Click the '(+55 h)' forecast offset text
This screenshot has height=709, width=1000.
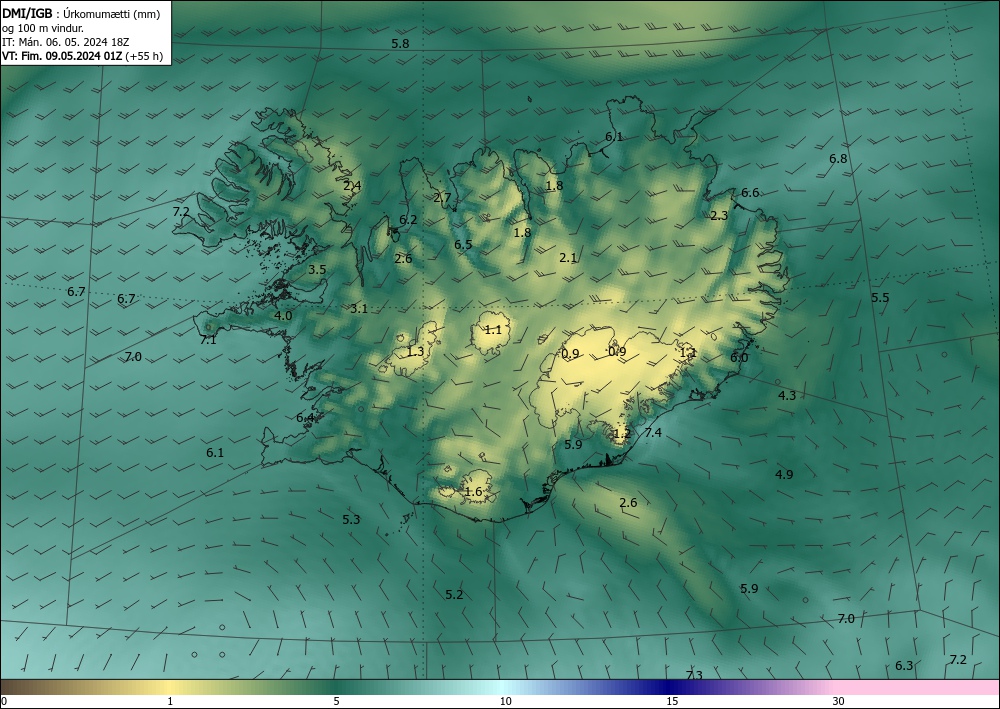[x=145, y=56]
